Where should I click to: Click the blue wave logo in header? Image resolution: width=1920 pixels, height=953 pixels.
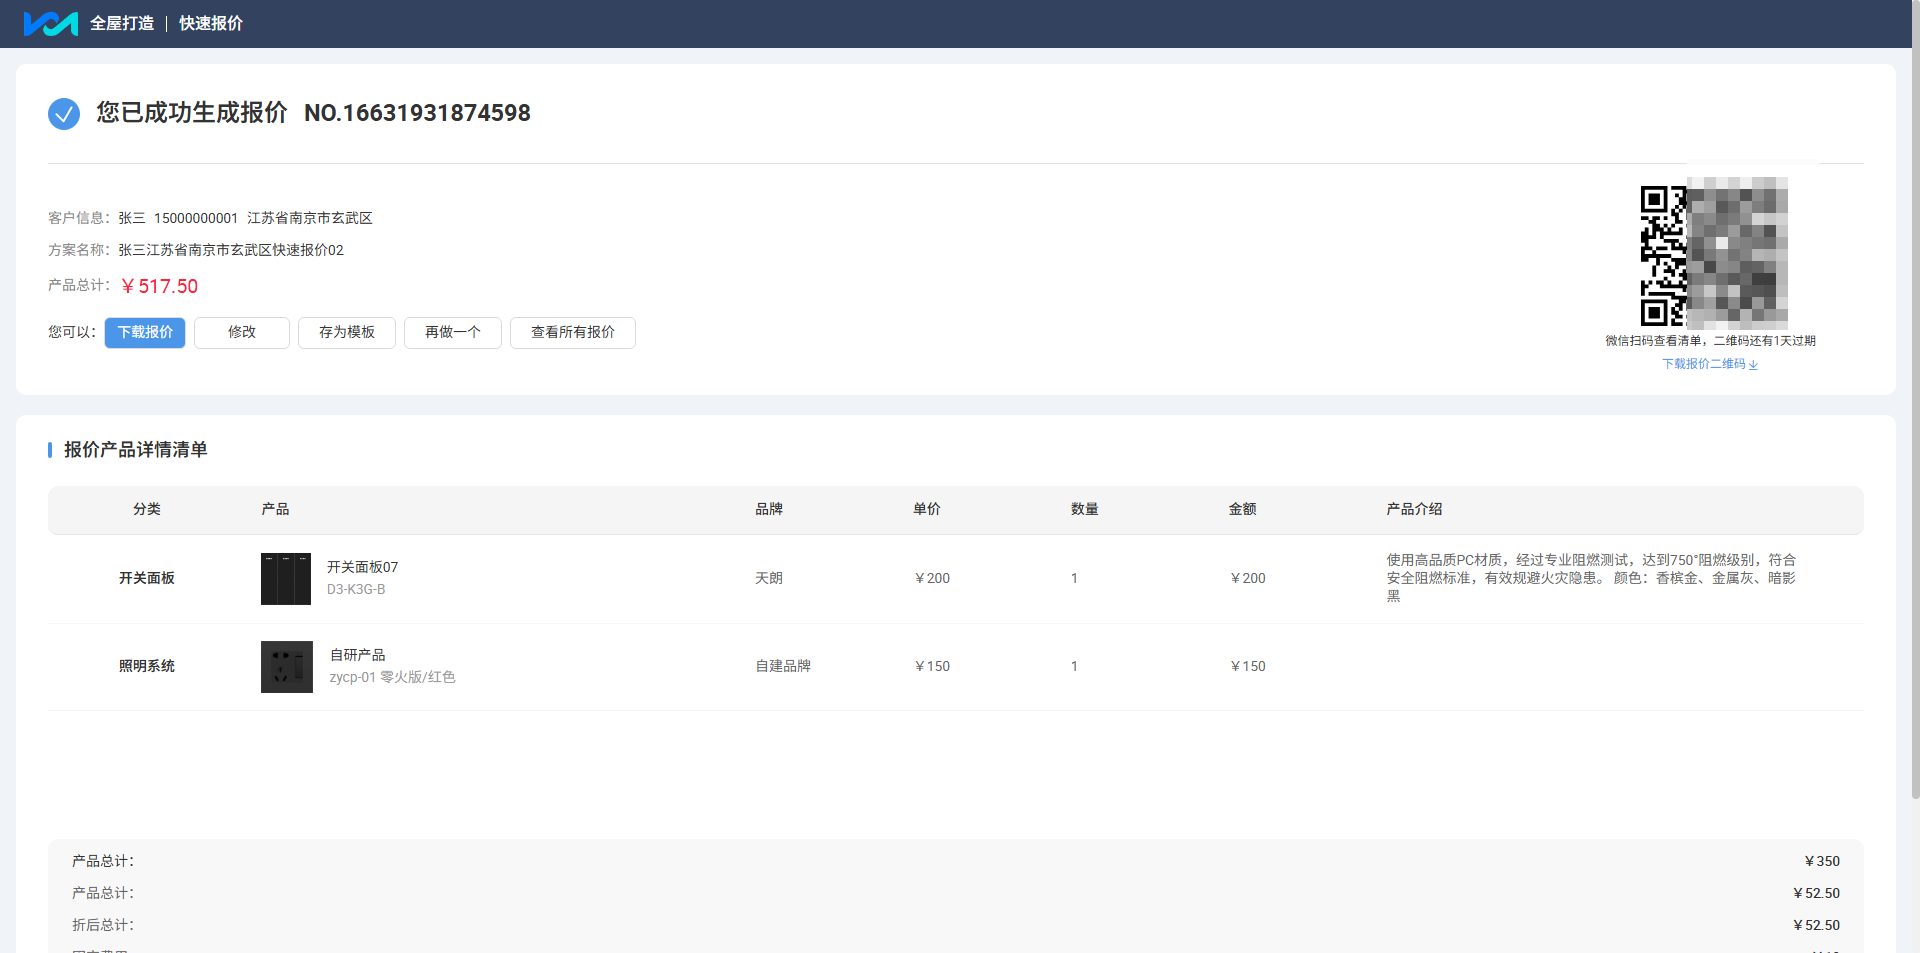(51, 23)
